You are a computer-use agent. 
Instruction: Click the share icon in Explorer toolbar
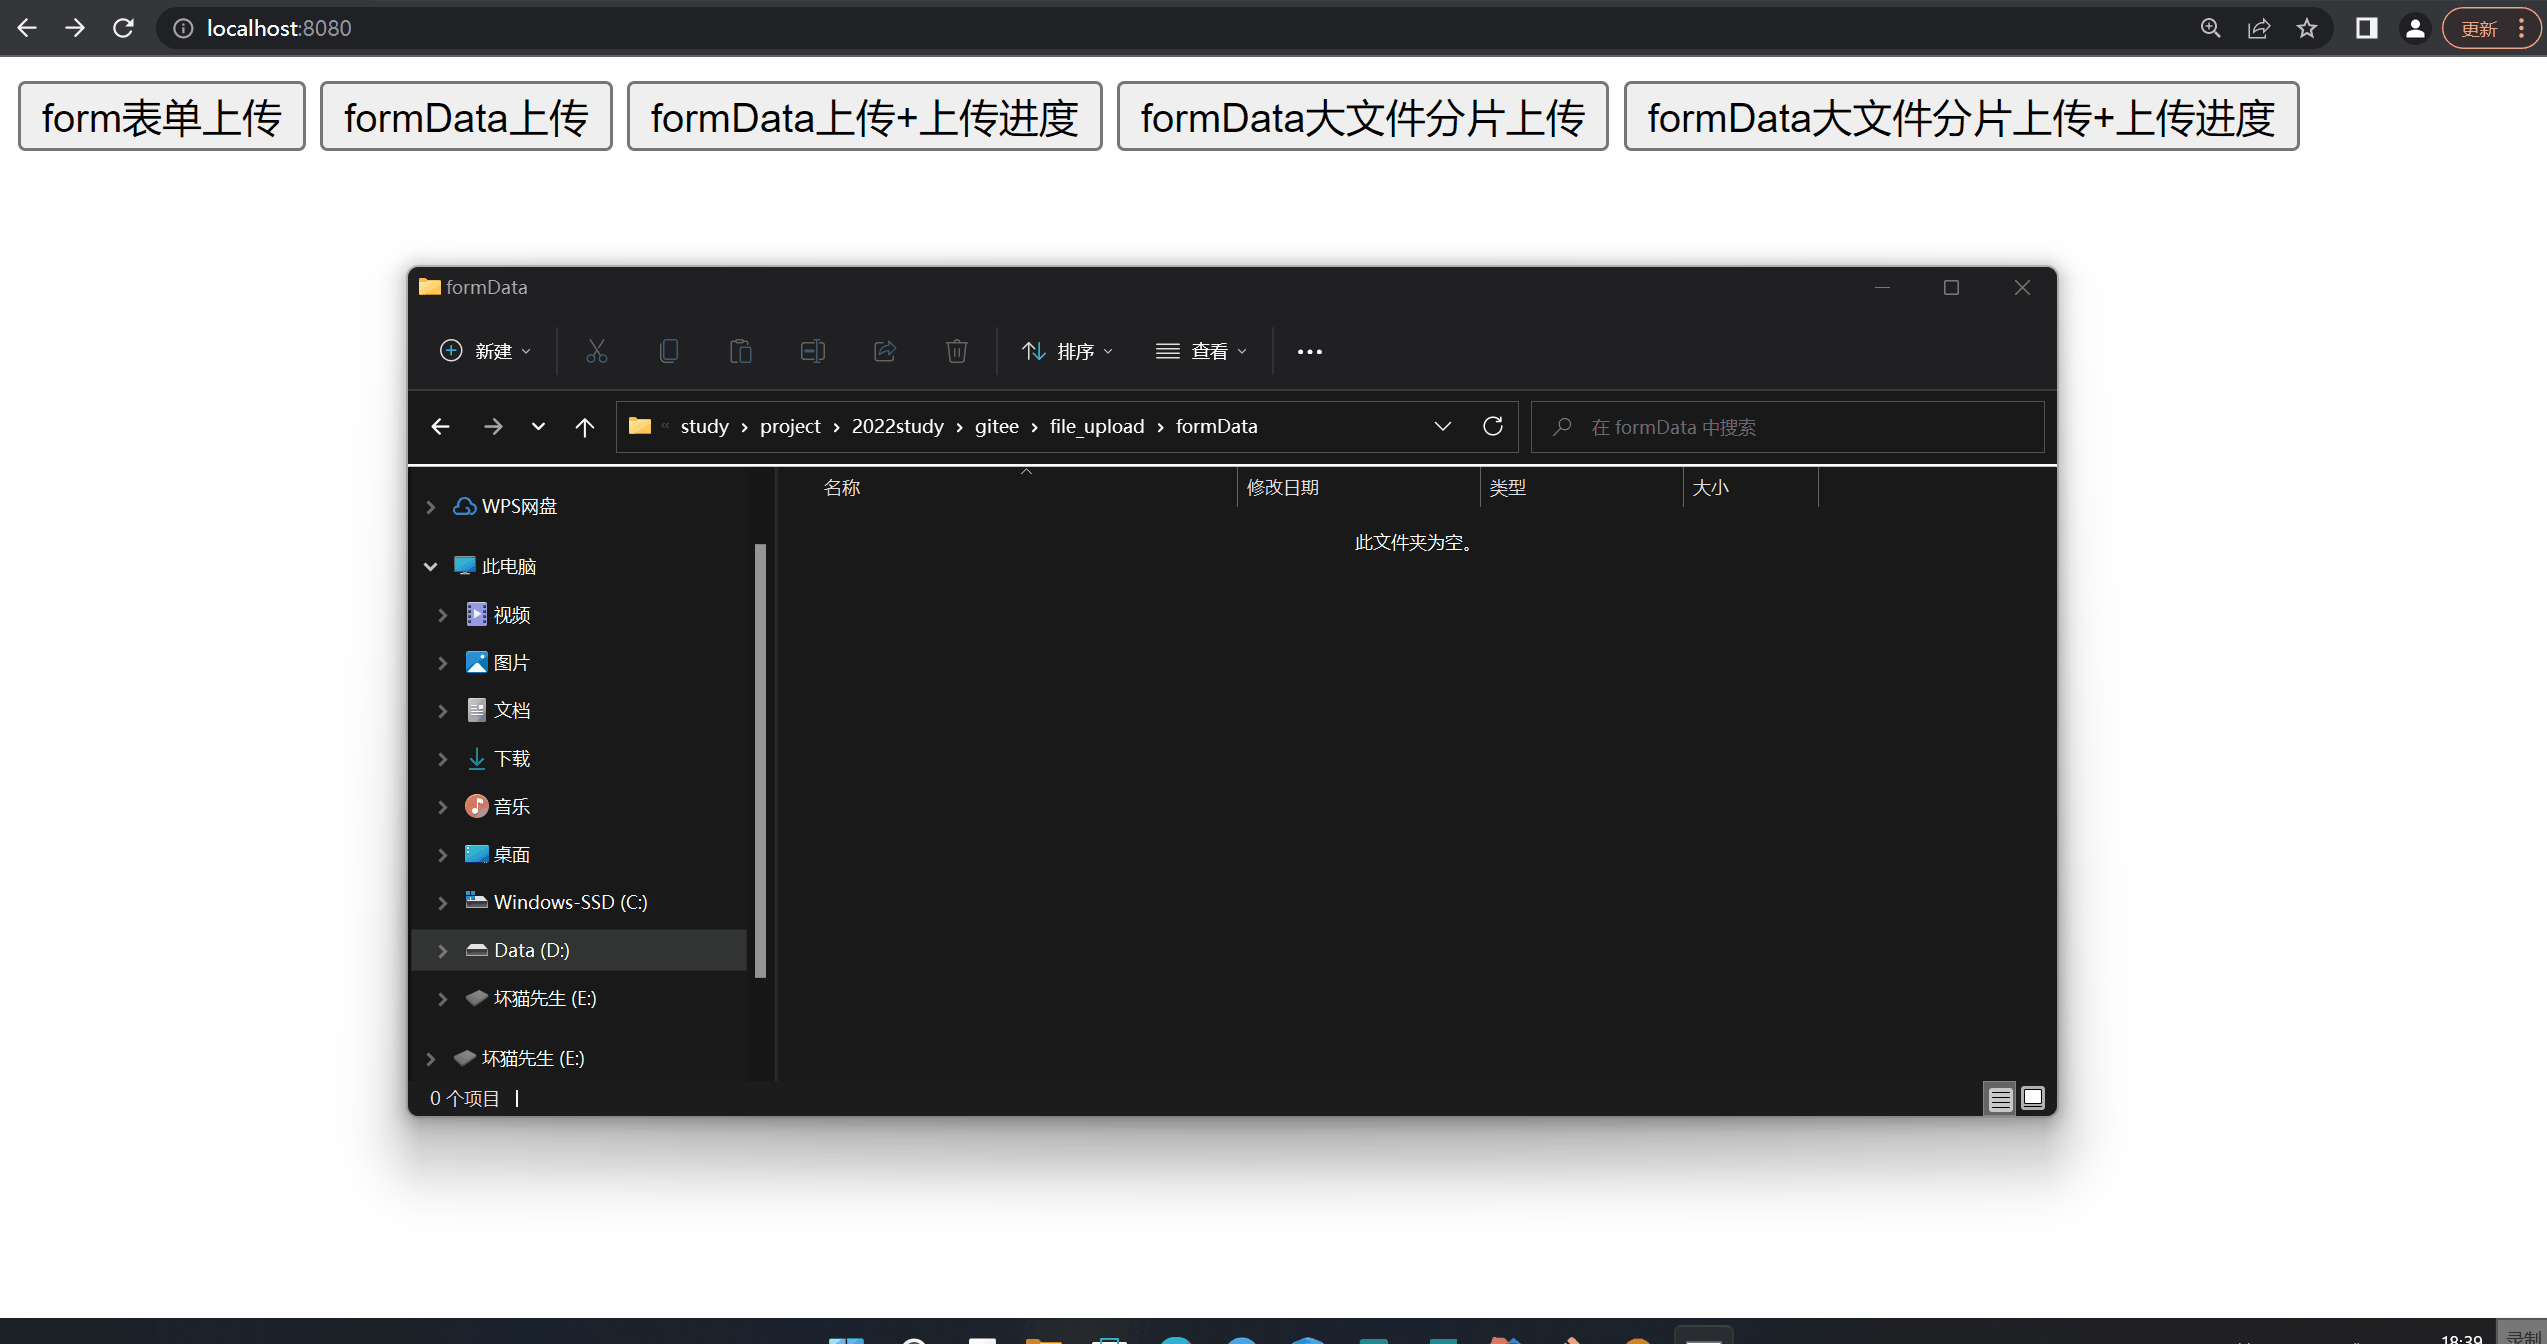[885, 351]
